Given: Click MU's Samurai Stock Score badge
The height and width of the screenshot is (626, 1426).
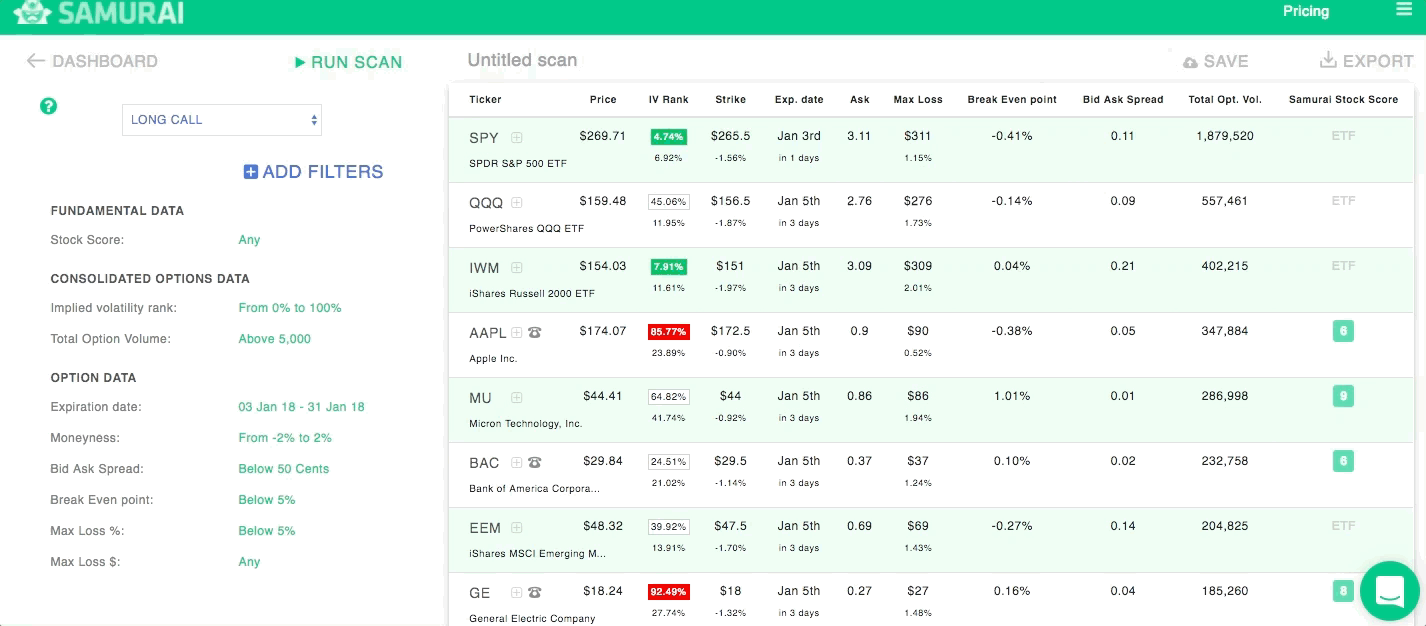Looking at the screenshot, I should pyautogui.click(x=1343, y=396).
